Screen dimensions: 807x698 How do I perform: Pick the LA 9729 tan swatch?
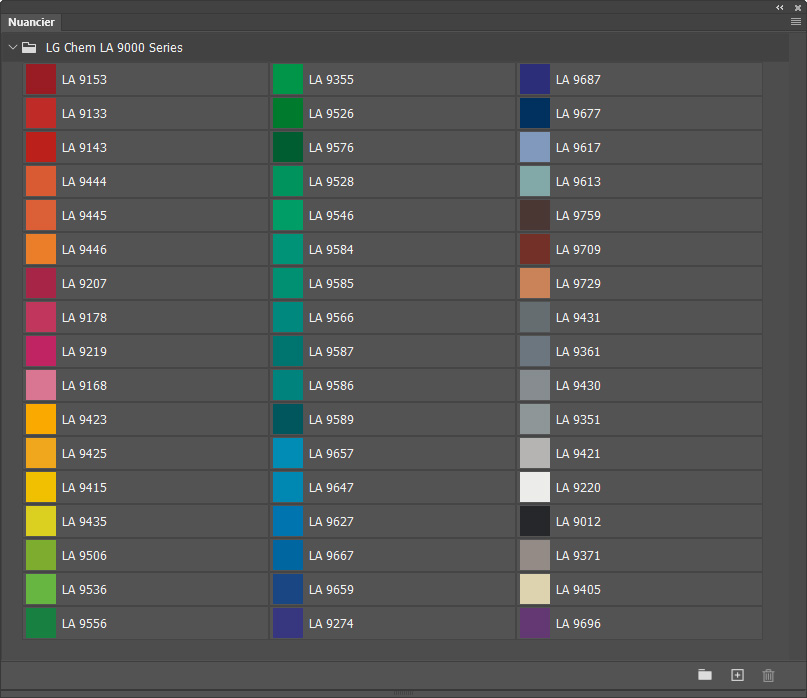tap(535, 283)
